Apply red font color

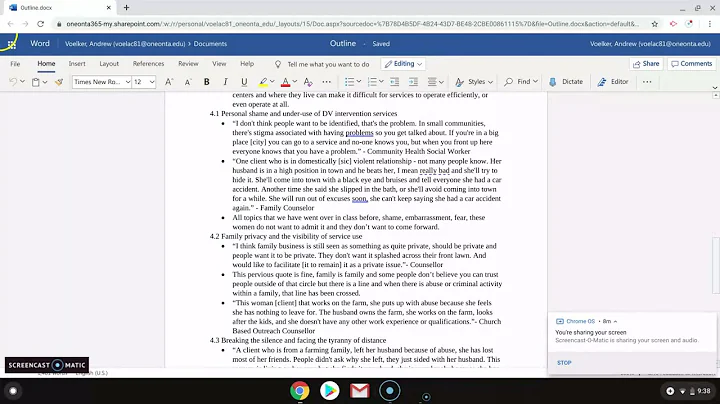pyautogui.click(x=285, y=82)
